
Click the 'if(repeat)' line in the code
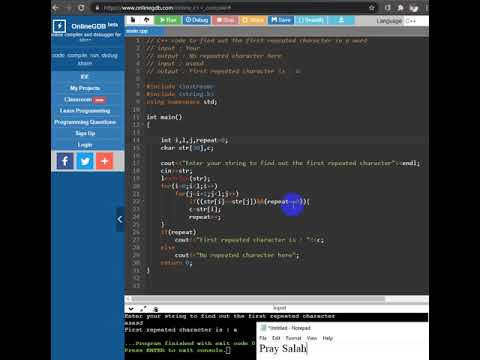click(x=178, y=232)
